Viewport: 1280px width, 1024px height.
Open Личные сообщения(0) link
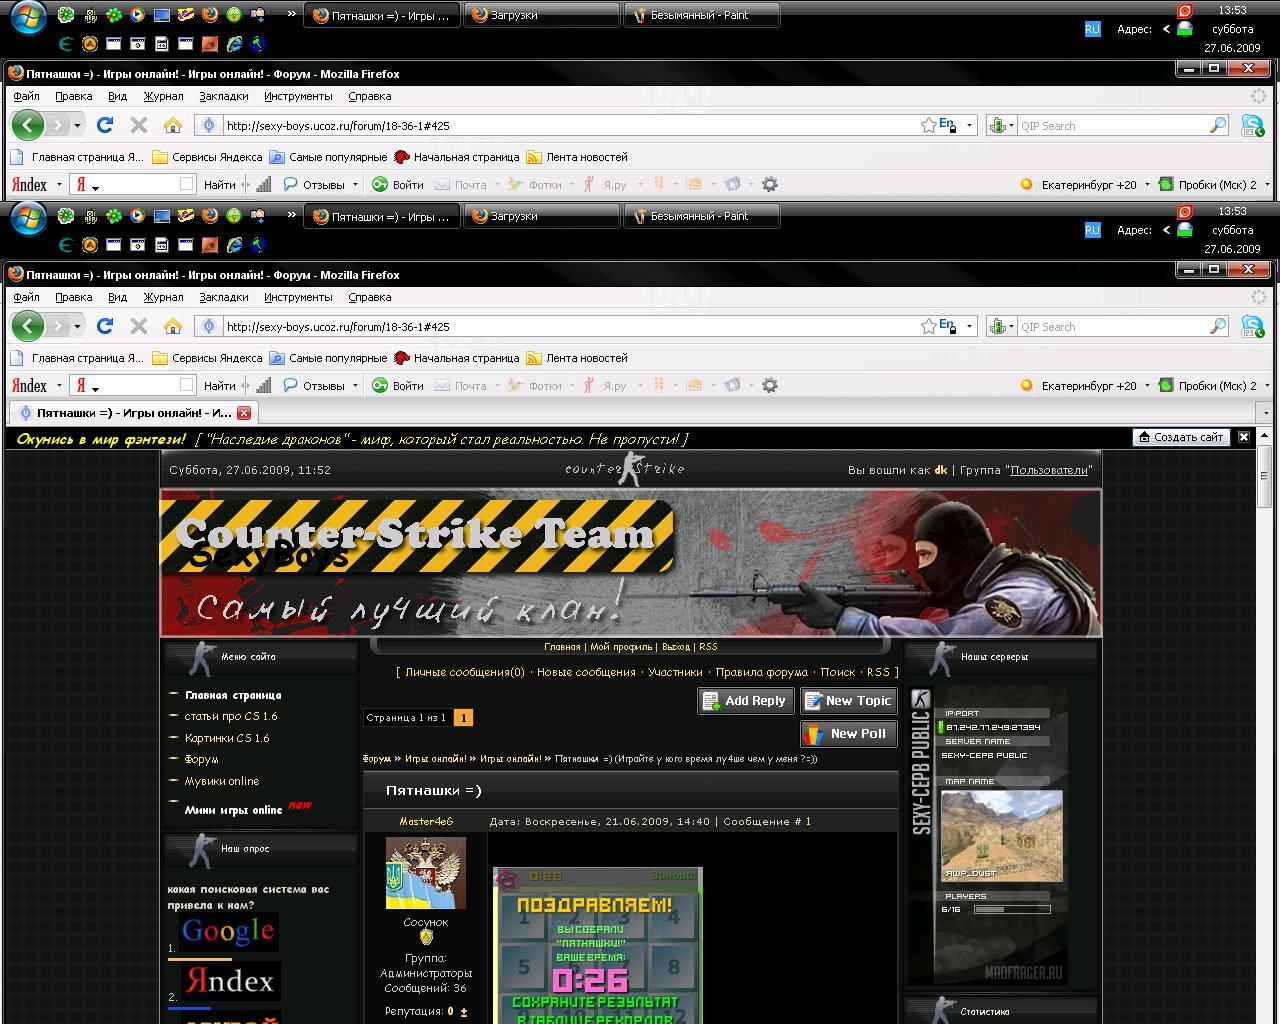point(465,672)
